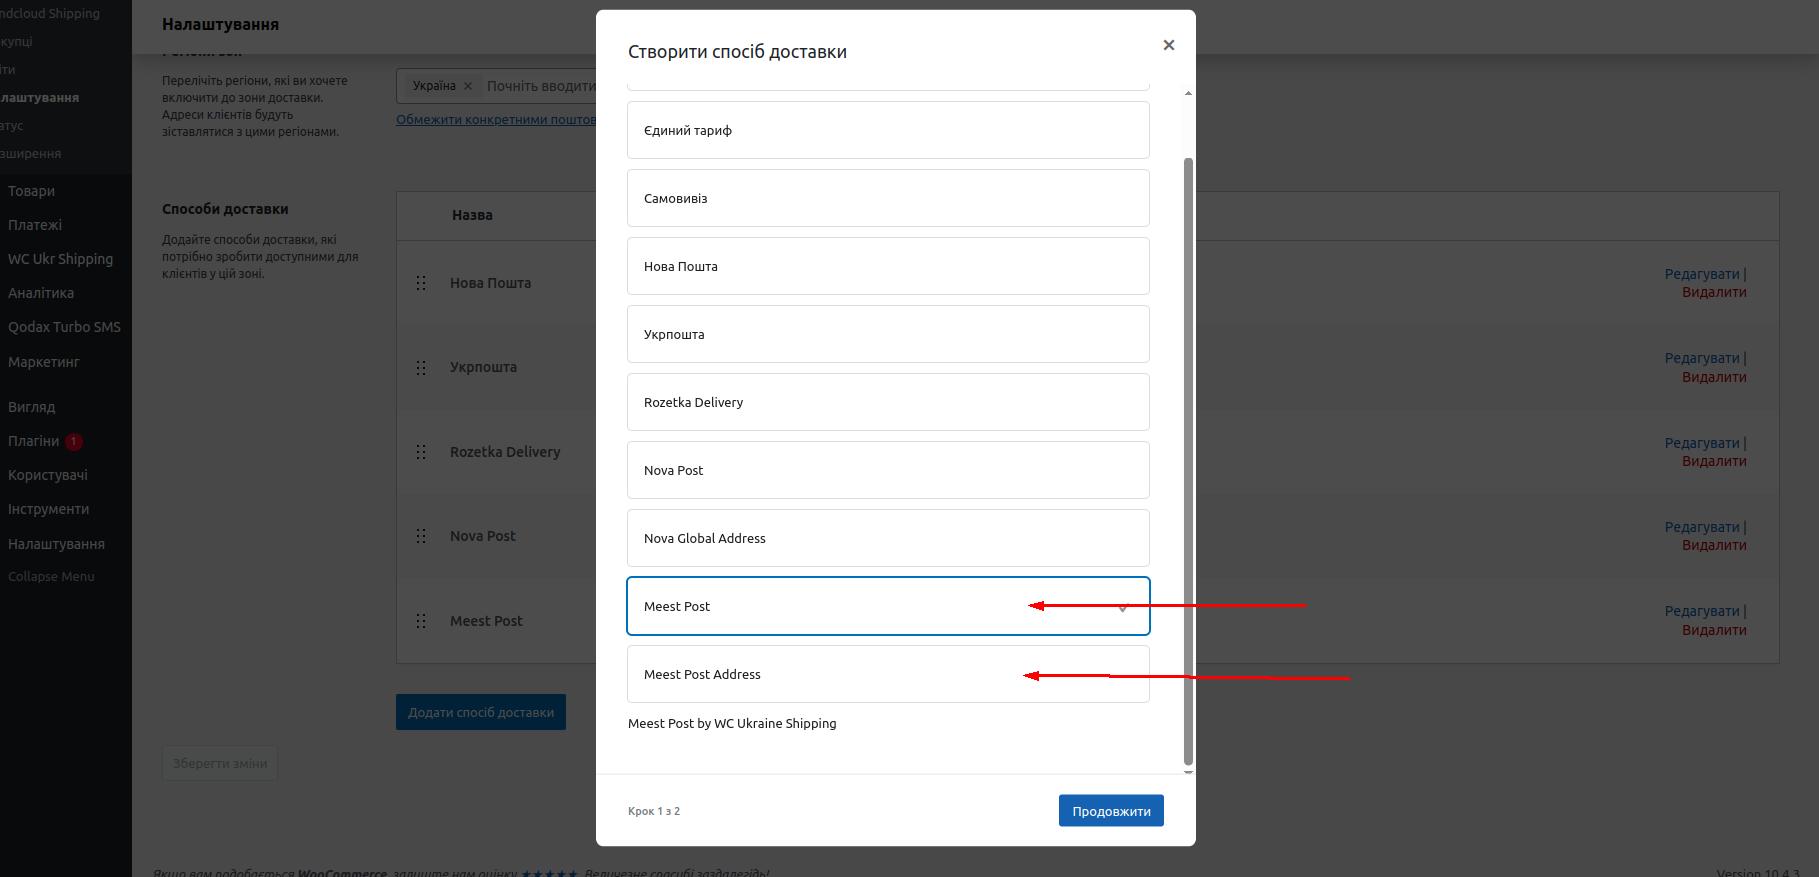1819x877 pixels.
Task: Click Редагувати link for Нова Пошта
Action: 1702,274
